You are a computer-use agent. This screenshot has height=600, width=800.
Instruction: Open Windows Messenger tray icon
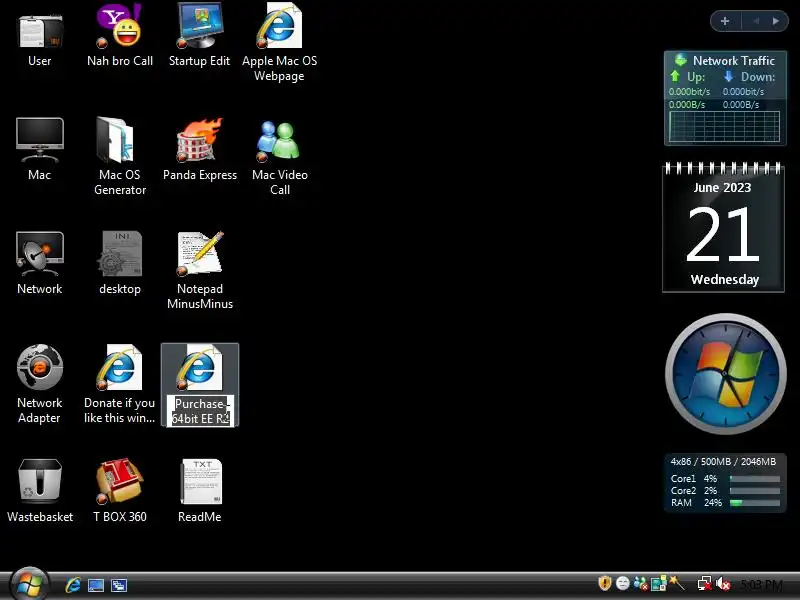tap(640, 583)
